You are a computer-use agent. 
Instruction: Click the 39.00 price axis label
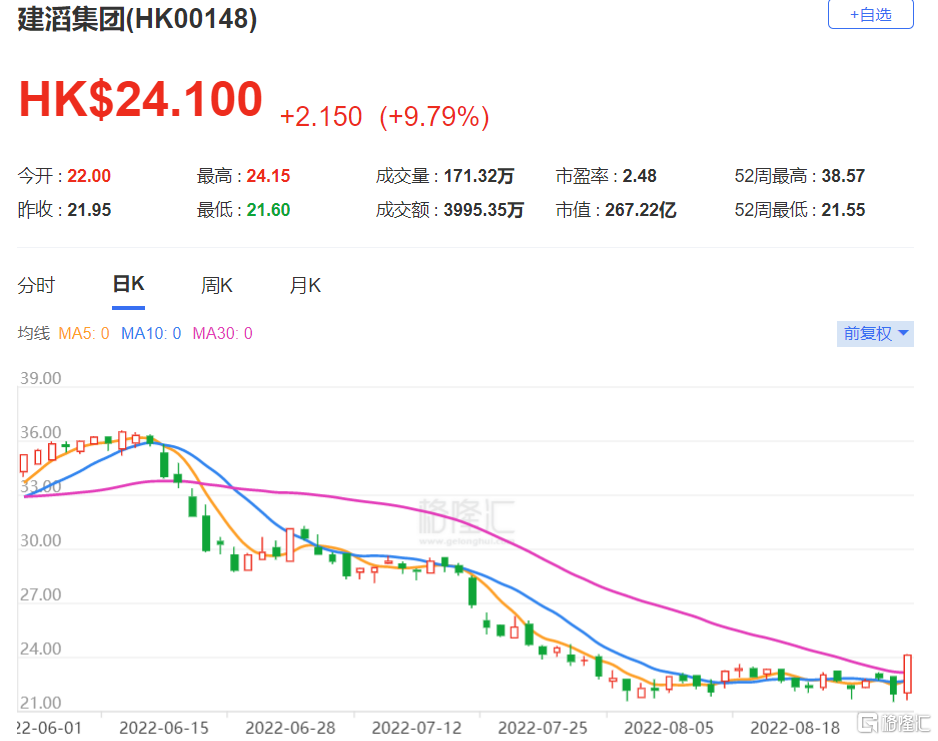tap(41, 379)
